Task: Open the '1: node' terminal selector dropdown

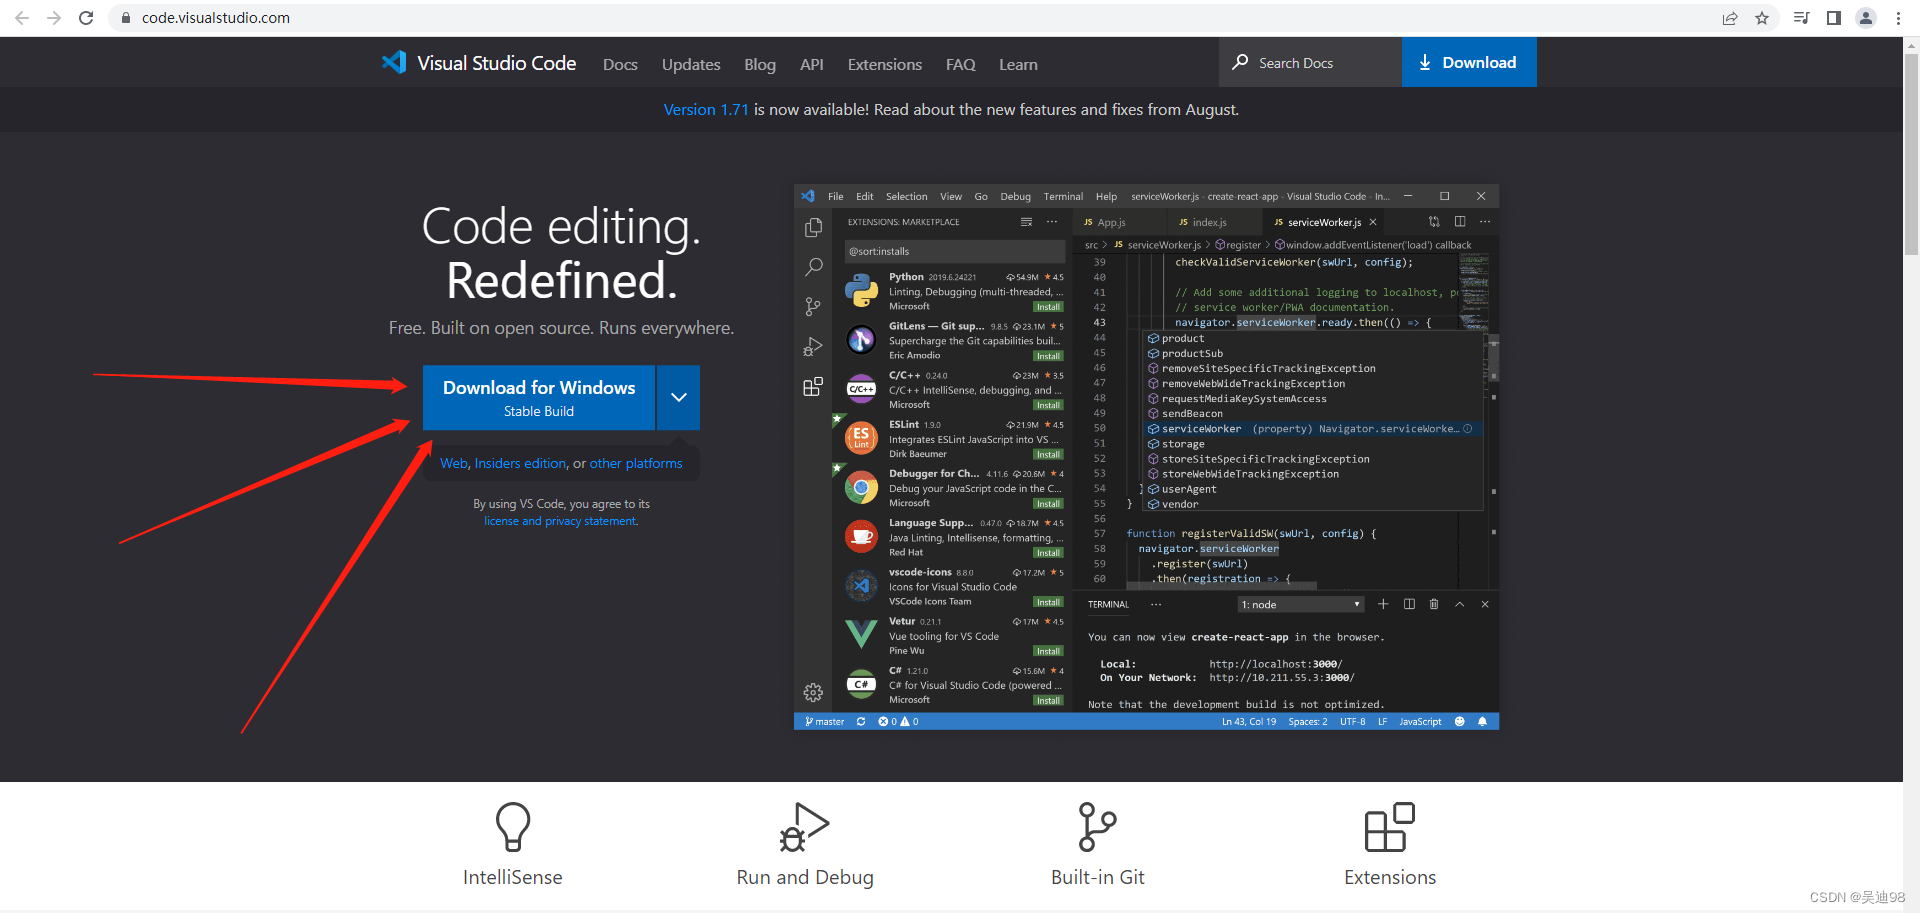Action: click(x=1301, y=604)
